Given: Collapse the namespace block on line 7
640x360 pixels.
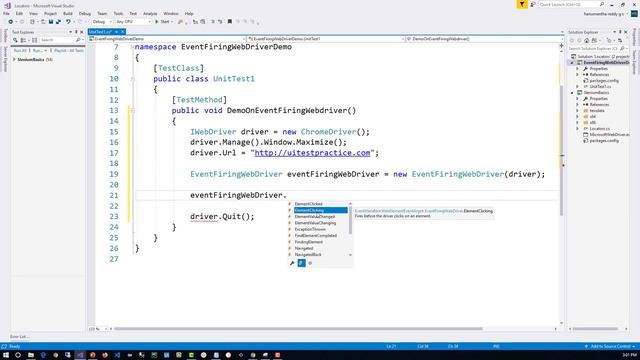Looking at the screenshot, I should click(133, 47).
